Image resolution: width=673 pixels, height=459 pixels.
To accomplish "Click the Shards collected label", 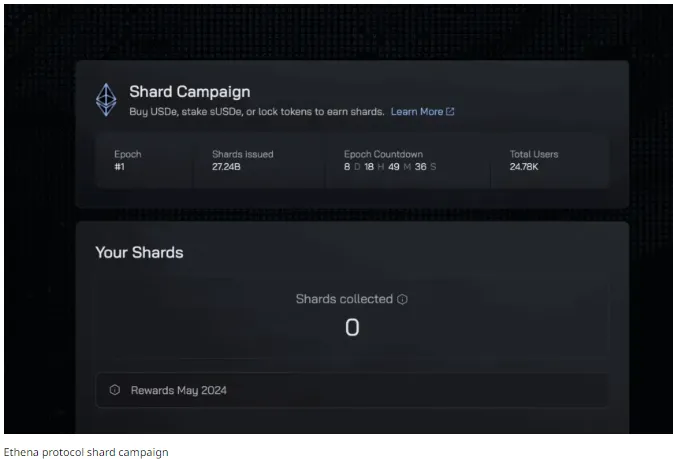I will (x=344, y=299).
